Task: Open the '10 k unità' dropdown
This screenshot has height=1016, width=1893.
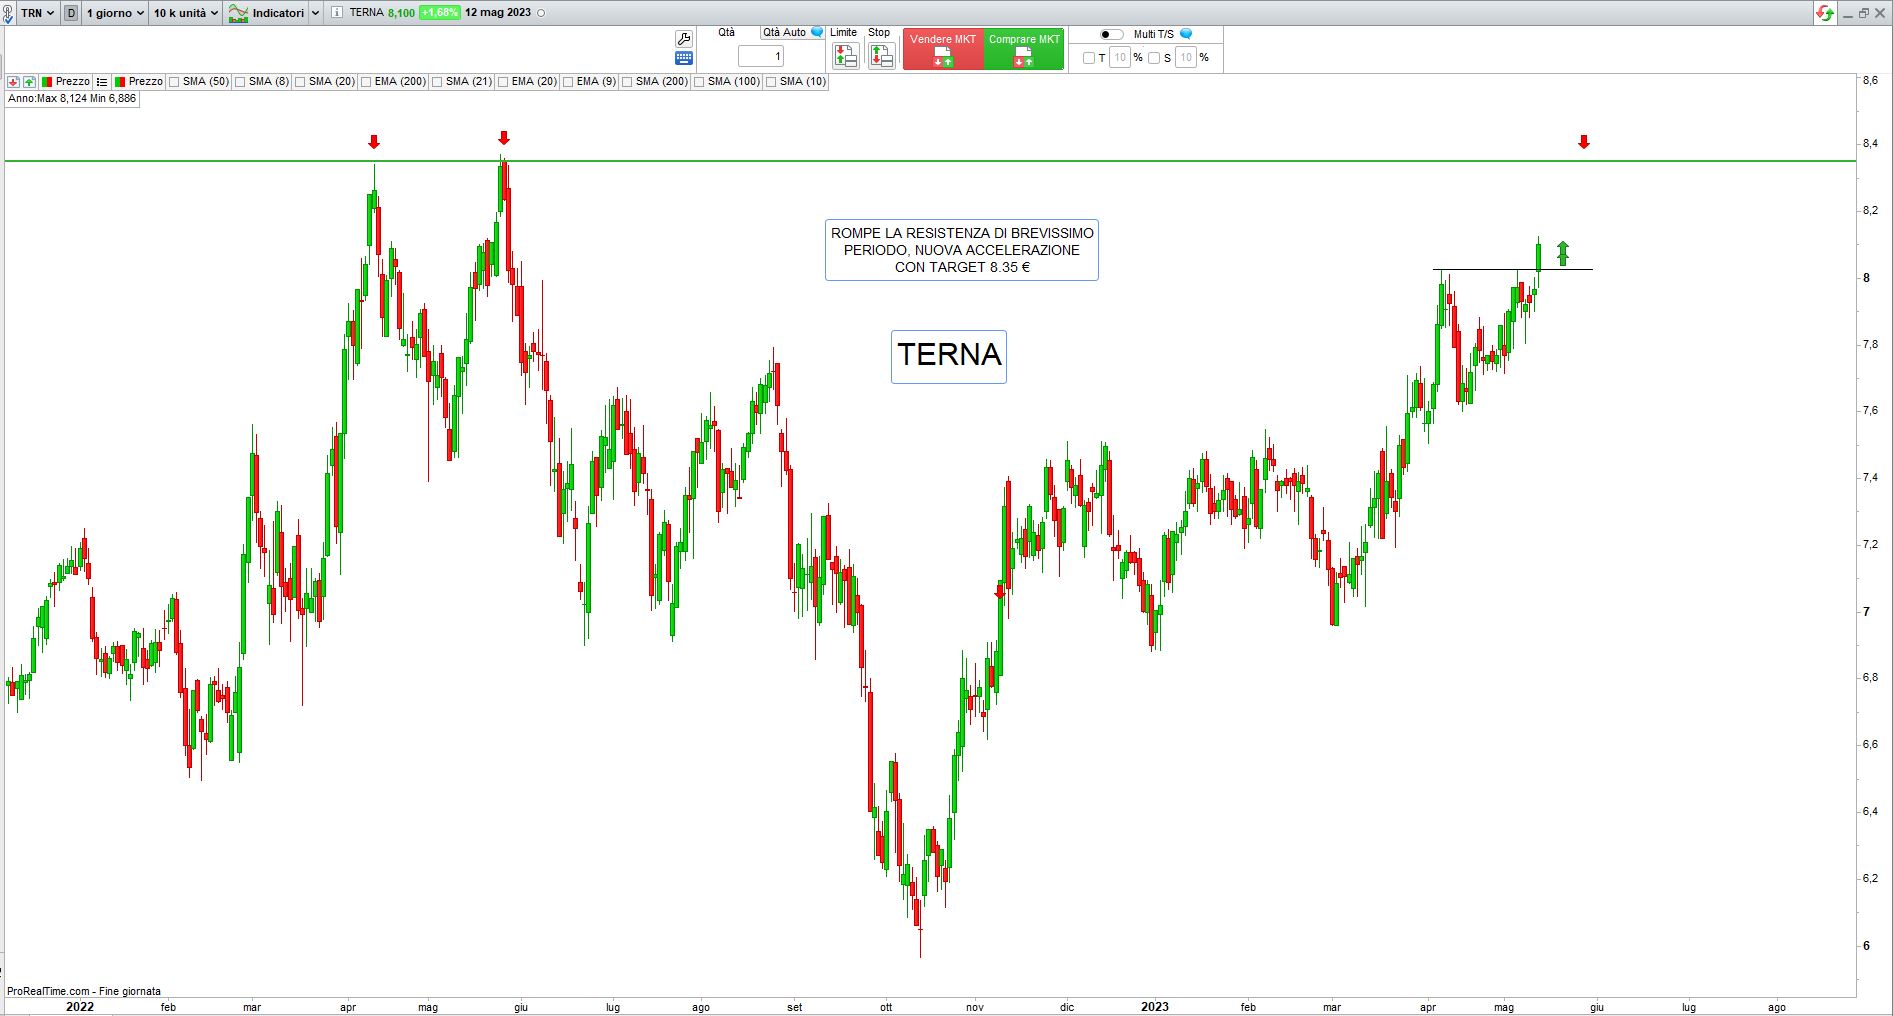Action: coord(186,13)
